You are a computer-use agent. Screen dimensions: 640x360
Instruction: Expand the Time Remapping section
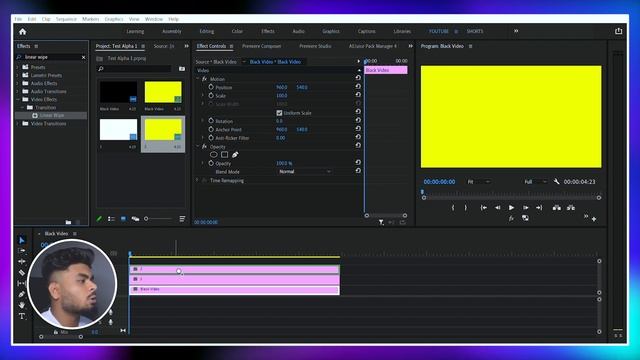(197, 180)
